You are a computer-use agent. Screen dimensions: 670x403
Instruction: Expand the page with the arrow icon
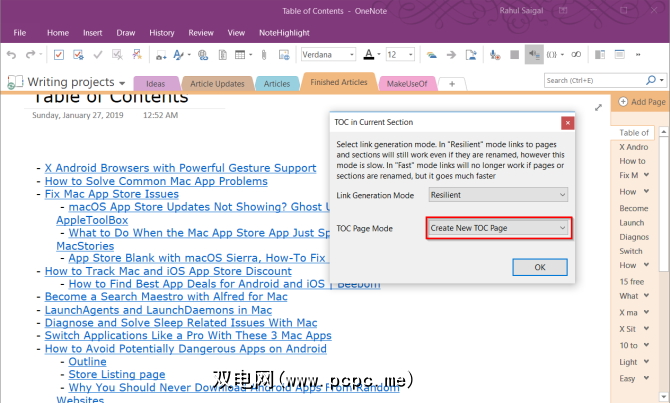(599, 105)
